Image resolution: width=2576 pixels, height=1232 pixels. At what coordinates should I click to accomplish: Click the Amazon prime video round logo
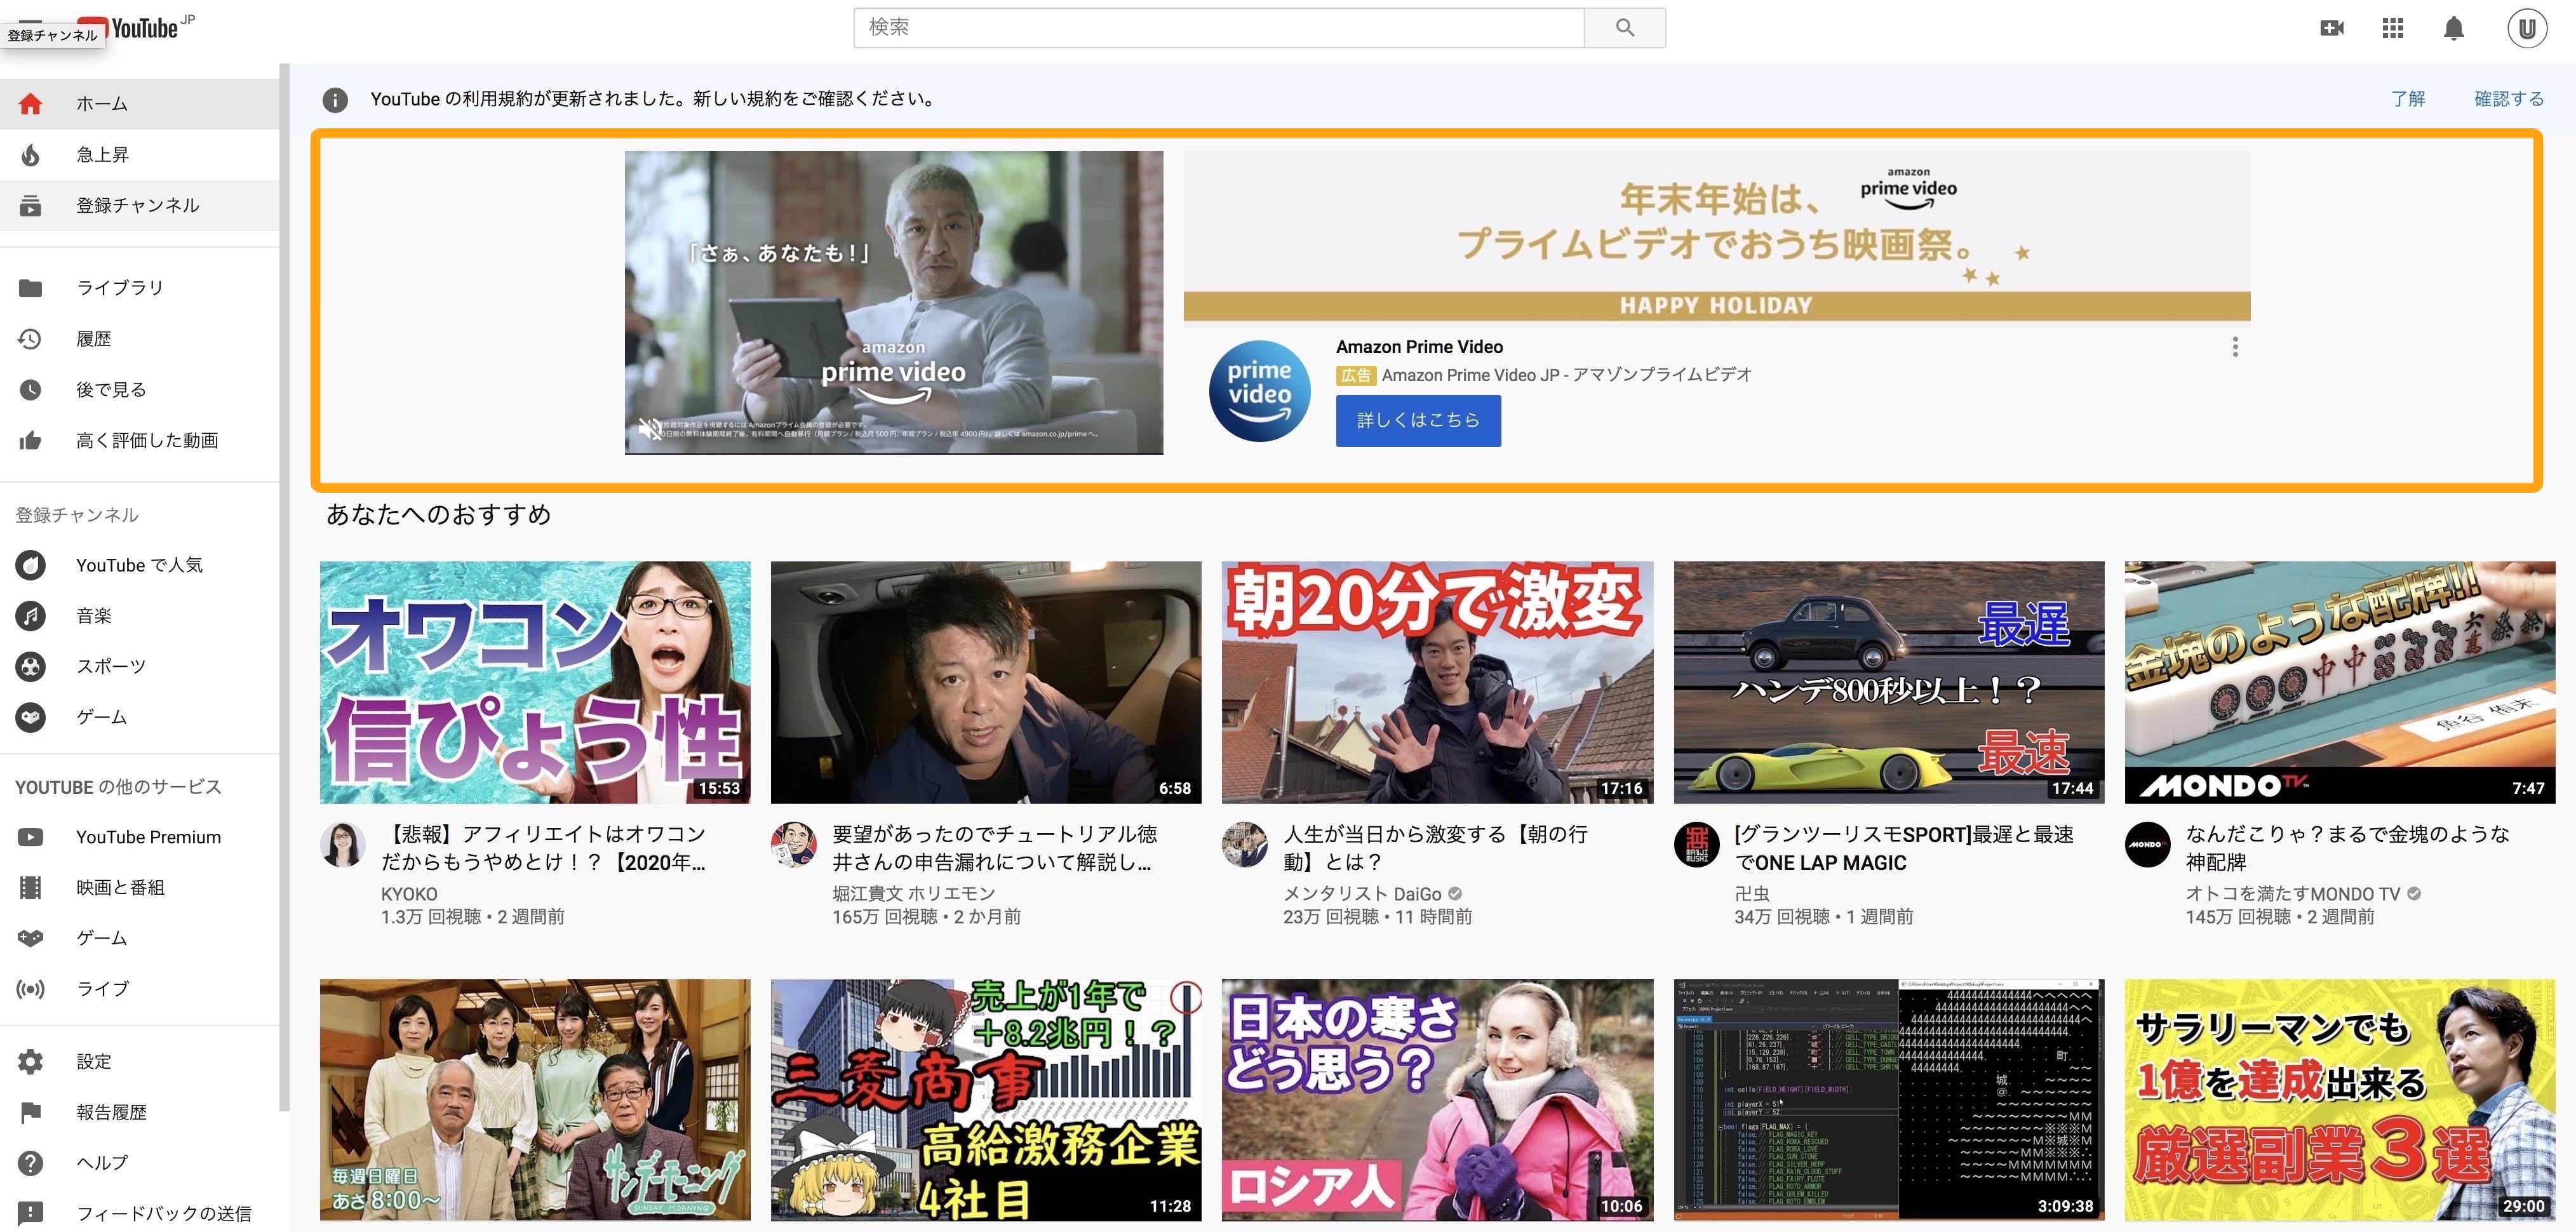coord(1260,391)
